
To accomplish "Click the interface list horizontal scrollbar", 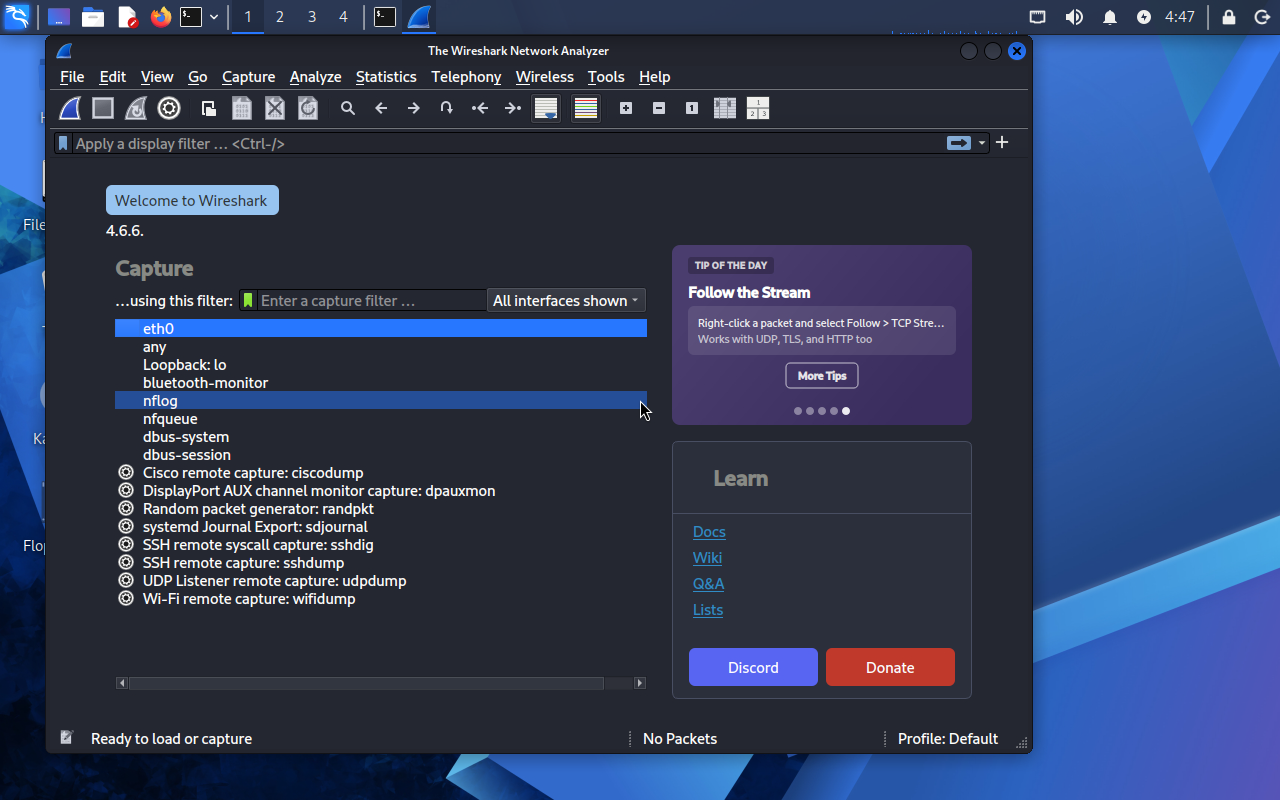I will click(381, 683).
